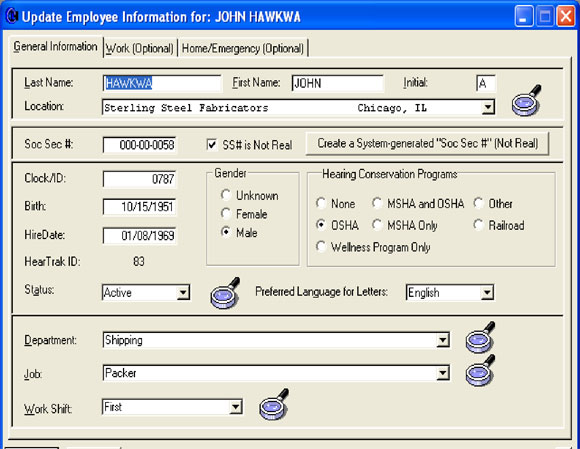
Task: Open the Home/Emergency (Optional) tab
Action: tap(243, 48)
